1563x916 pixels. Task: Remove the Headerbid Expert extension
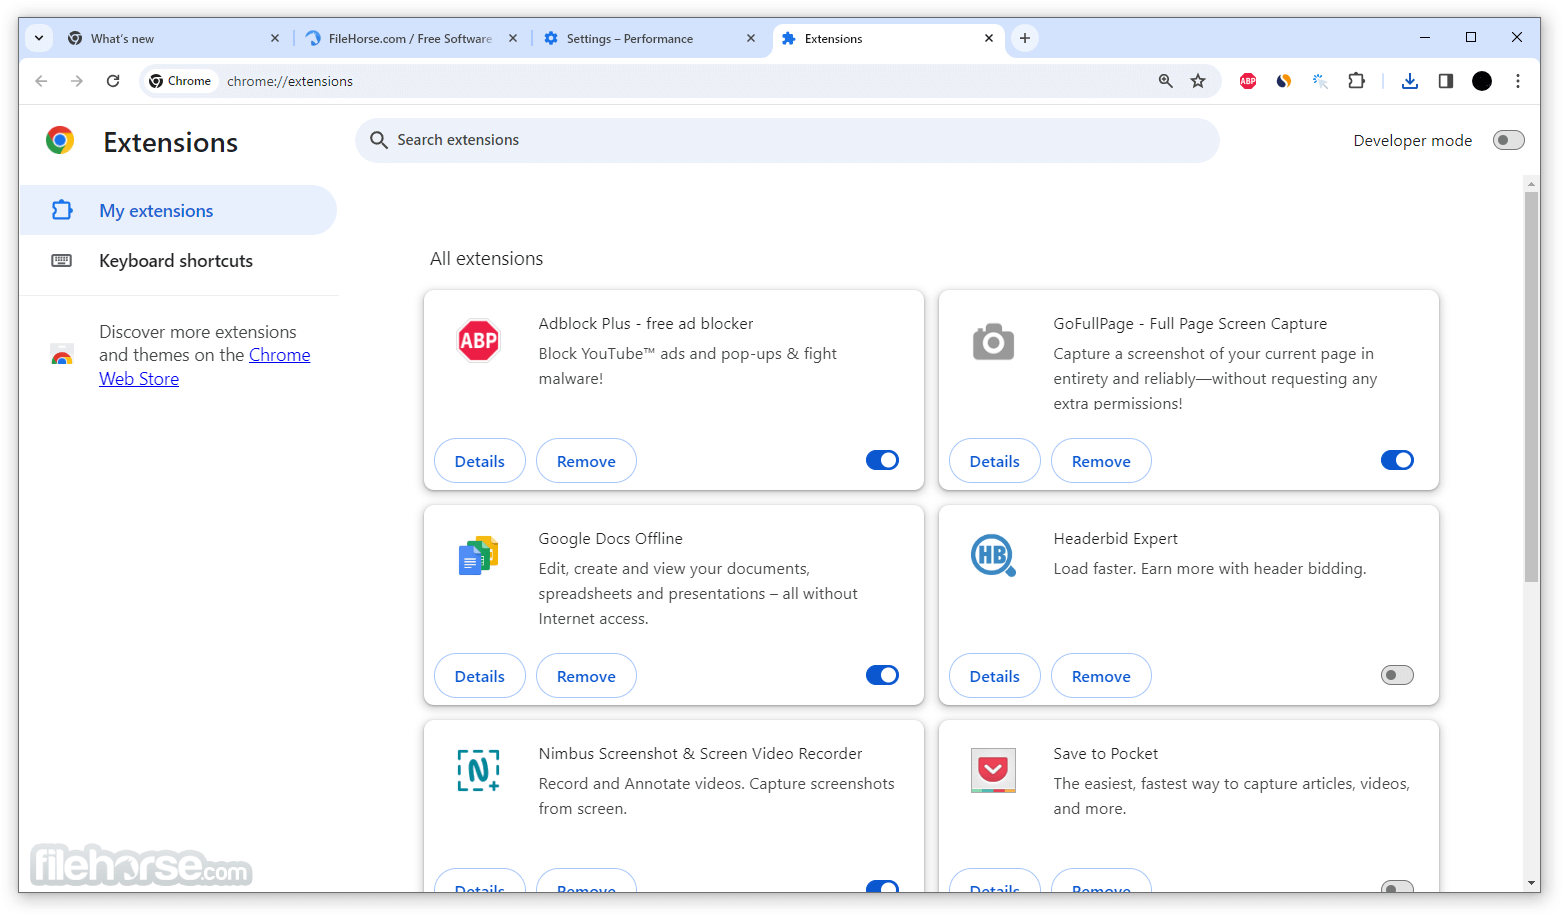pyautogui.click(x=1101, y=676)
